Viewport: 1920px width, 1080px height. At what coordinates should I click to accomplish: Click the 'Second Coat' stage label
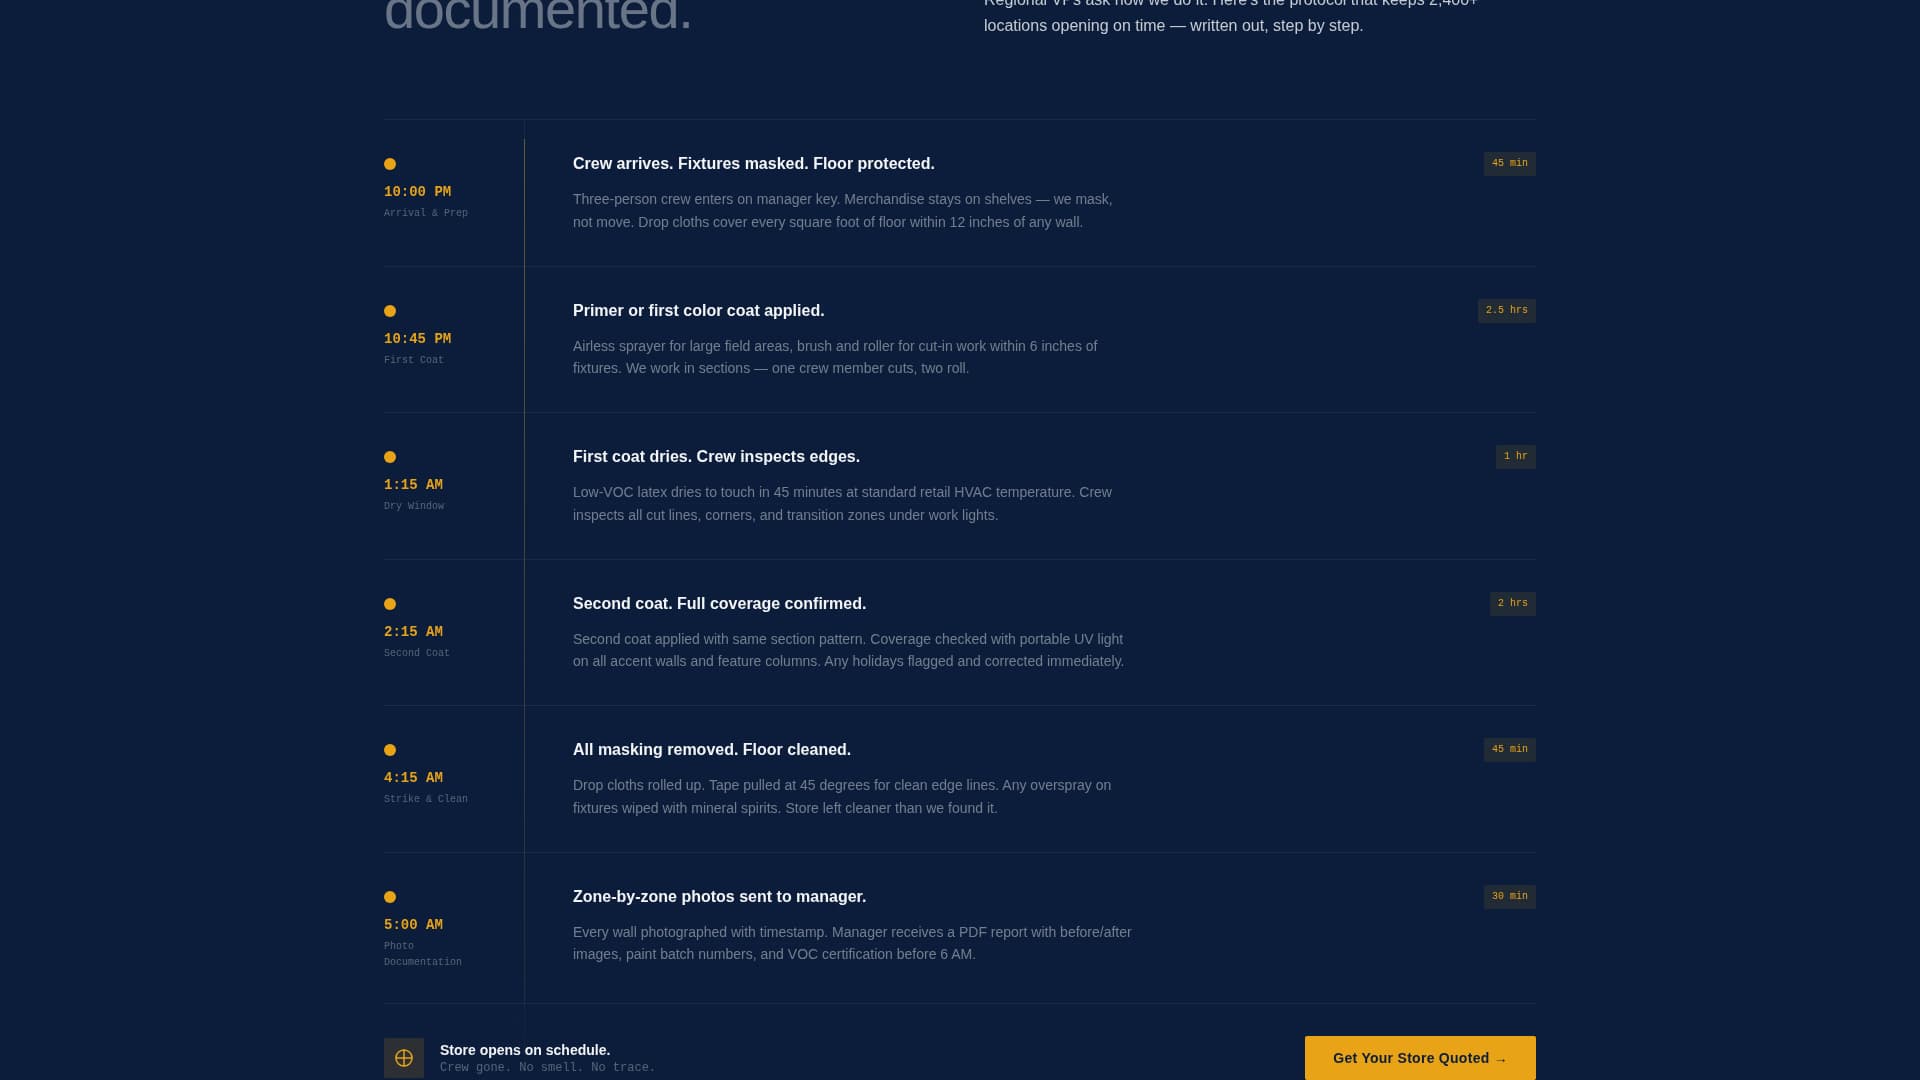tap(417, 653)
